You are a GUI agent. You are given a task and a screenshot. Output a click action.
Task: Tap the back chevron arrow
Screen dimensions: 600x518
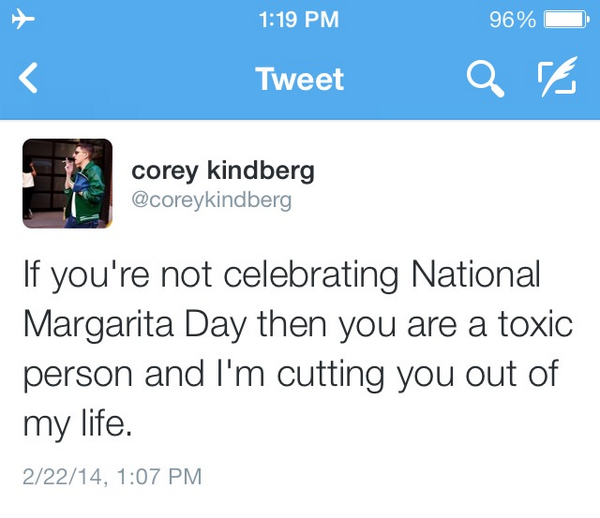coord(29,79)
